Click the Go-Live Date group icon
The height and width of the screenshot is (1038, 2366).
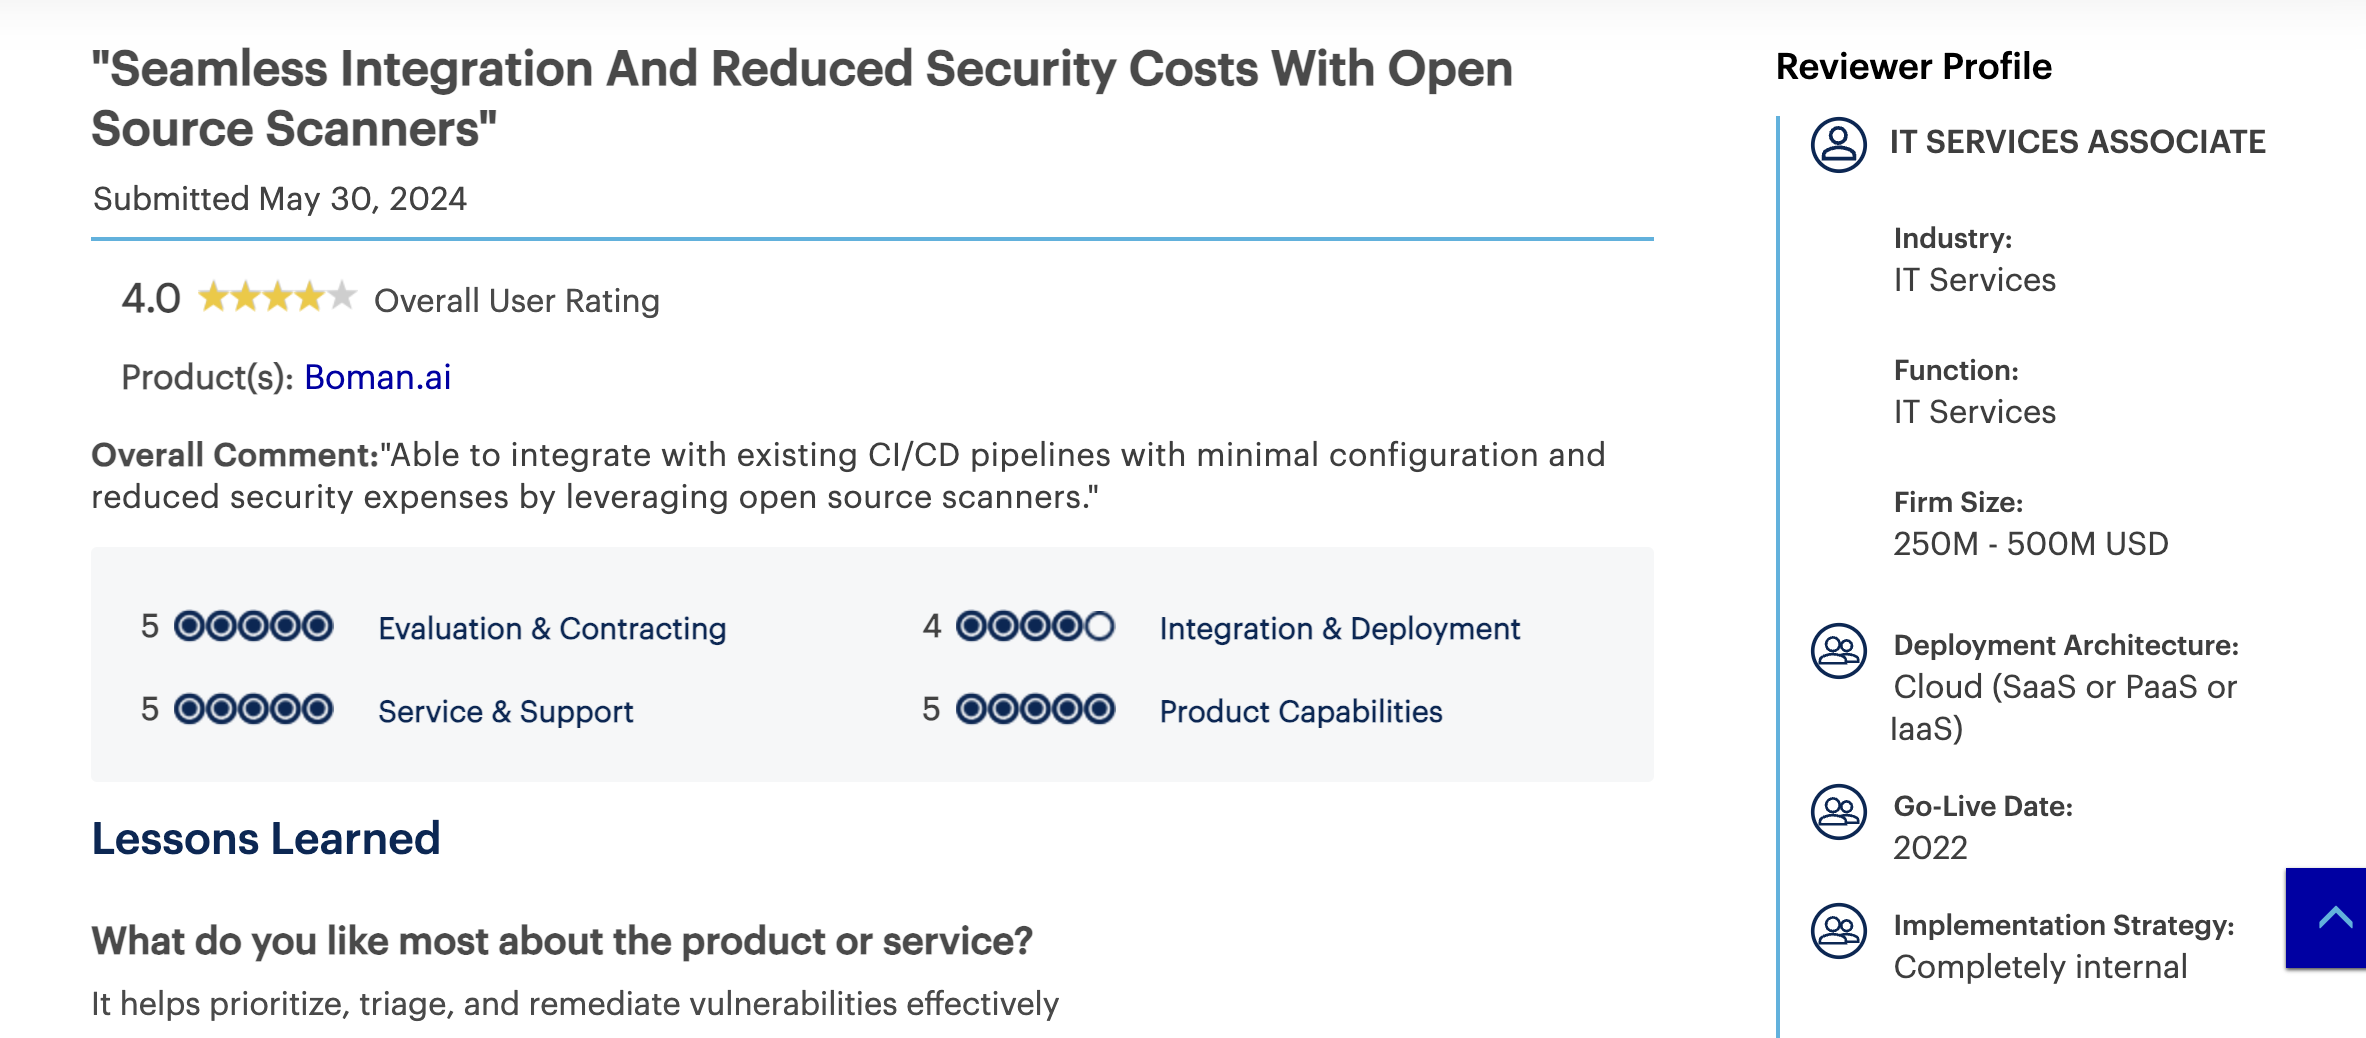[1838, 812]
